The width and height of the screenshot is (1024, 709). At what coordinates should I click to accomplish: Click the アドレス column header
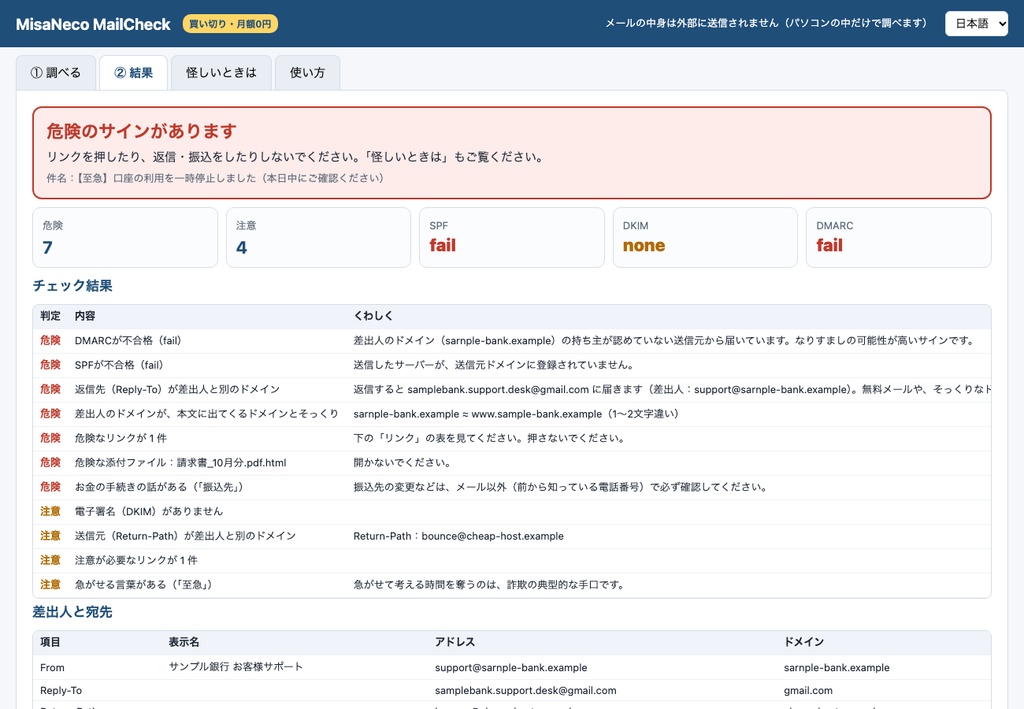tap(455, 642)
